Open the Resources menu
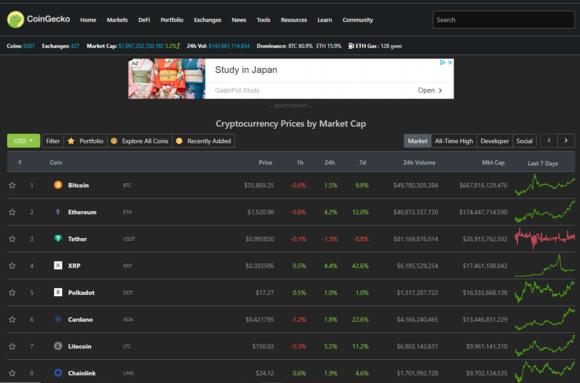The height and width of the screenshot is (383, 580). coord(294,20)
